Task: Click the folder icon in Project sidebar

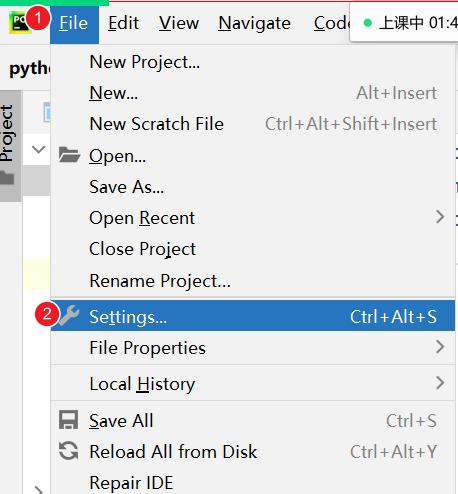Action: pos(7,178)
